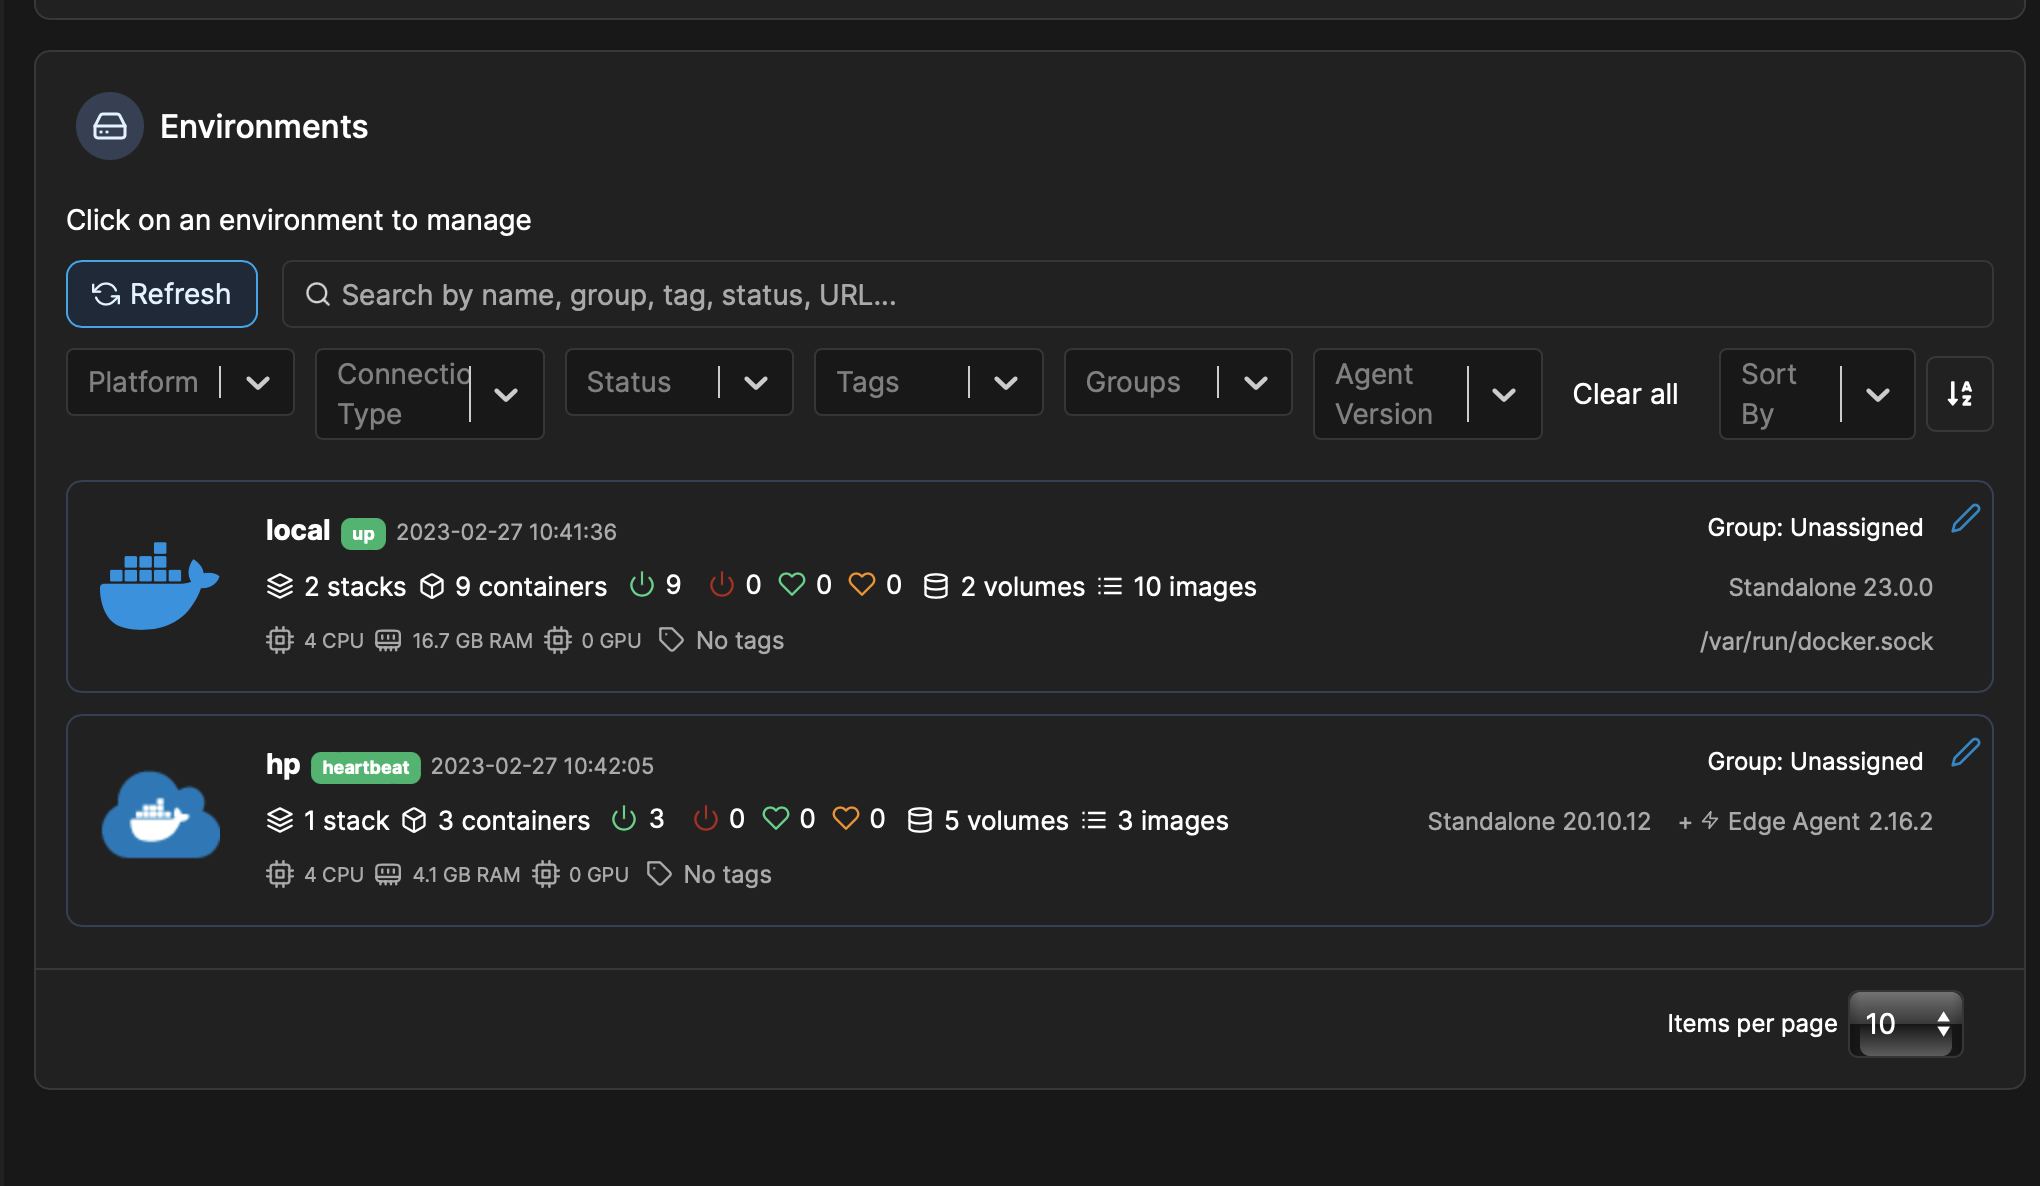This screenshot has height=1186, width=2040.
Task: Click '3 containers' in hp row
Action: point(514,821)
